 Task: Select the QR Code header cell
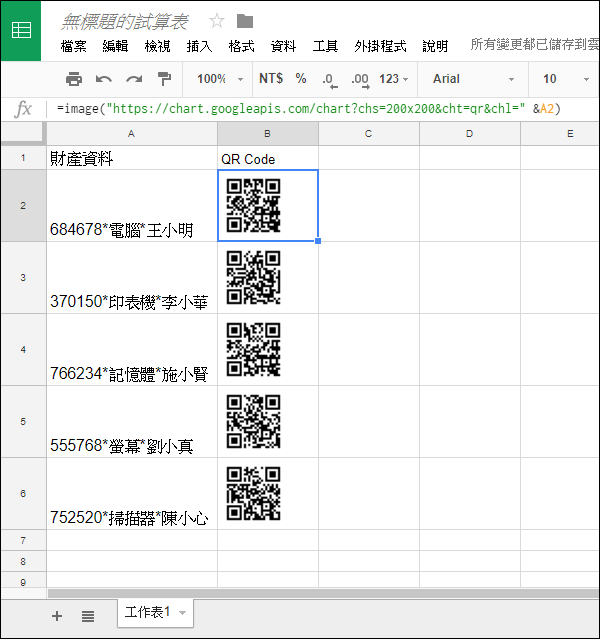(268, 158)
